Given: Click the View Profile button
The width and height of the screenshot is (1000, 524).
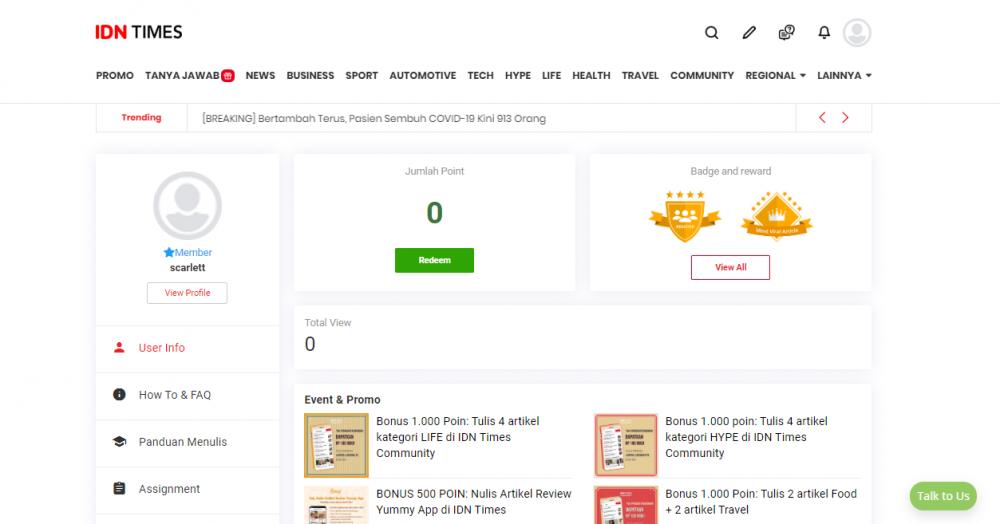Looking at the screenshot, I should (x=188, y=293).
